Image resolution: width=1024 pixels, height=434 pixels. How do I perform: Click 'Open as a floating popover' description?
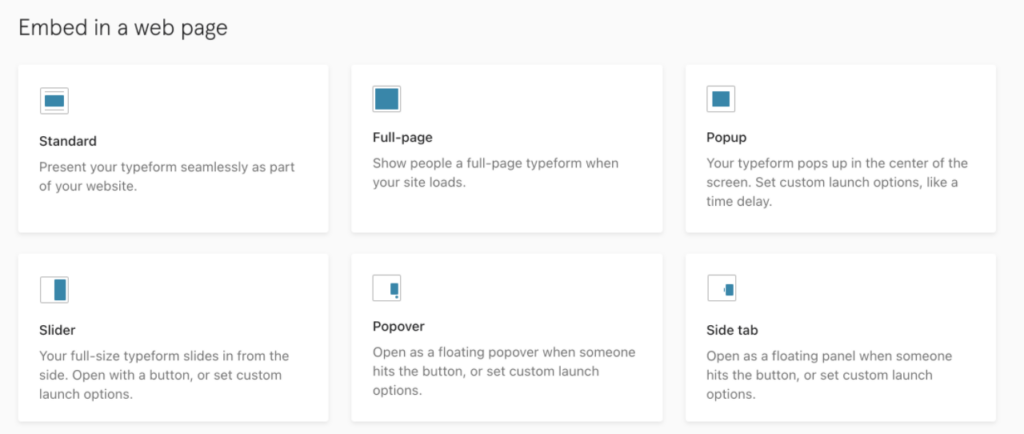tap(504, 371)
